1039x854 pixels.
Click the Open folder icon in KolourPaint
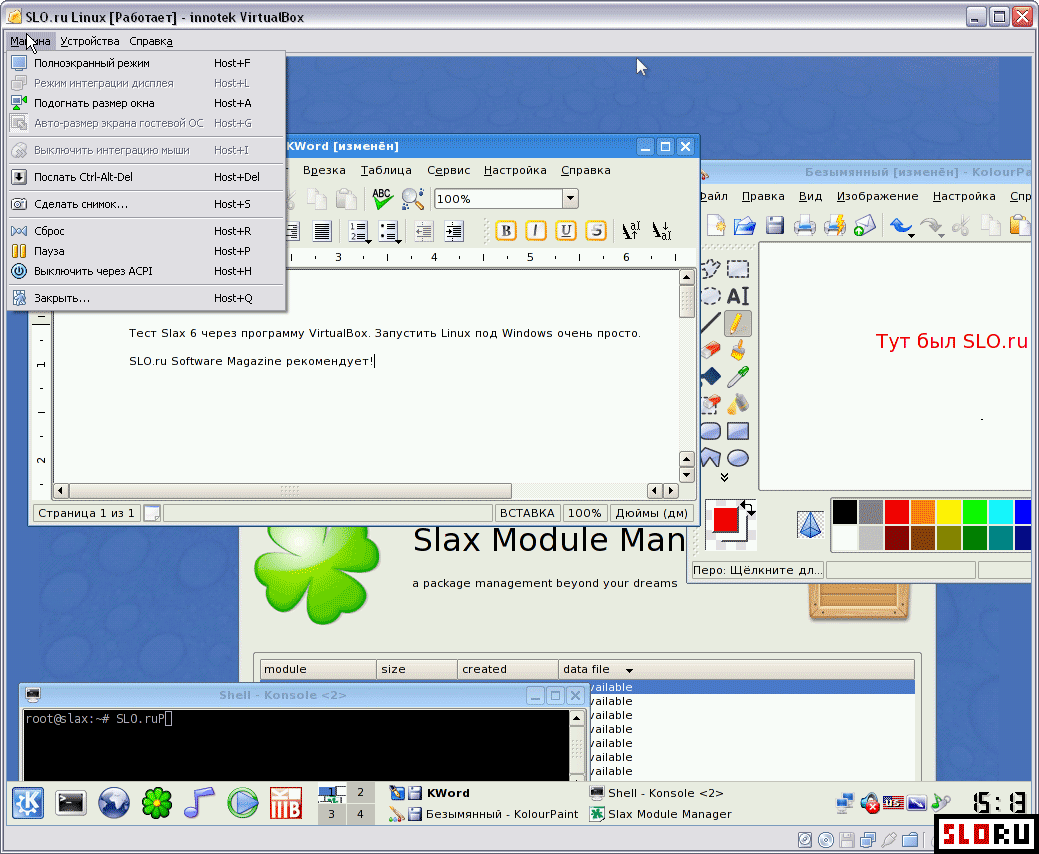pos(745,226)
